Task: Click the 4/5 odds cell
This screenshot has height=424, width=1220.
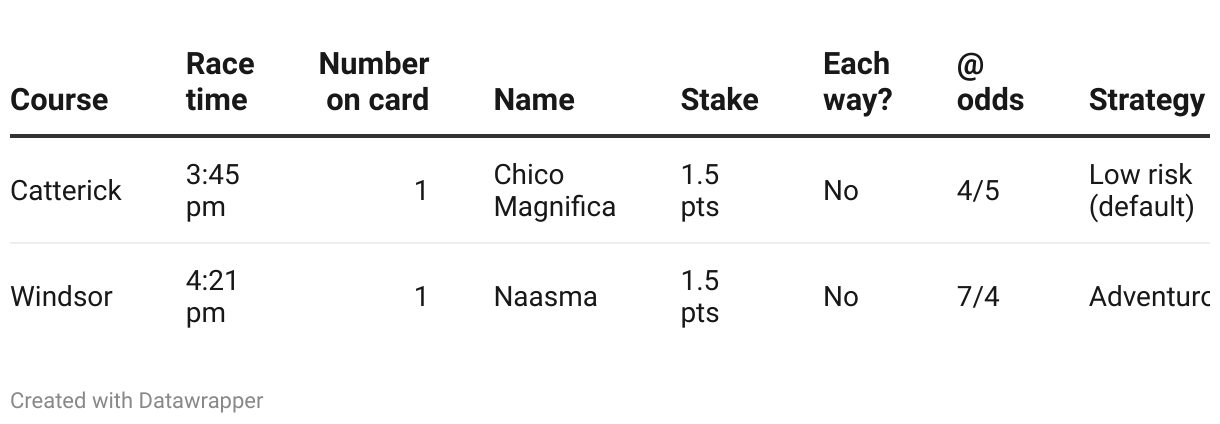Action: pos(977,191)
